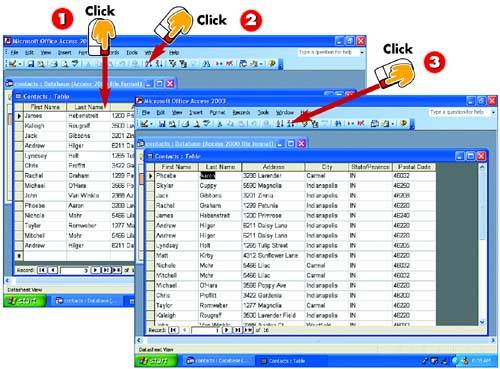Click Sort Ascending icon in front Access window
Viewport: 500px width, 369px height.
coord(280,124)
